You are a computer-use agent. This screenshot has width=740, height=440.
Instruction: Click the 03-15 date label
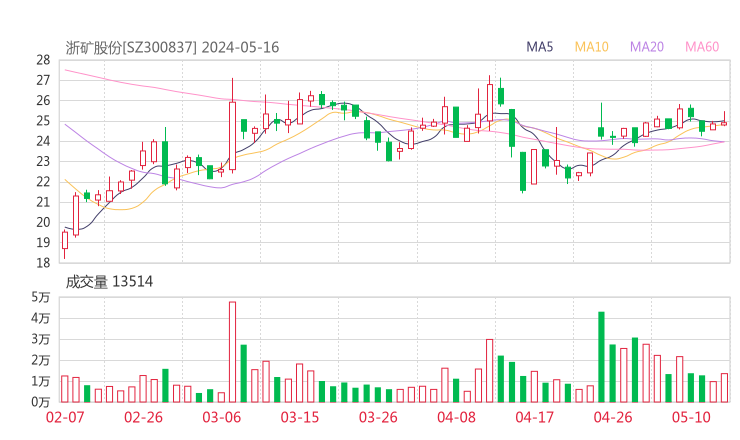tap(300, 417)
